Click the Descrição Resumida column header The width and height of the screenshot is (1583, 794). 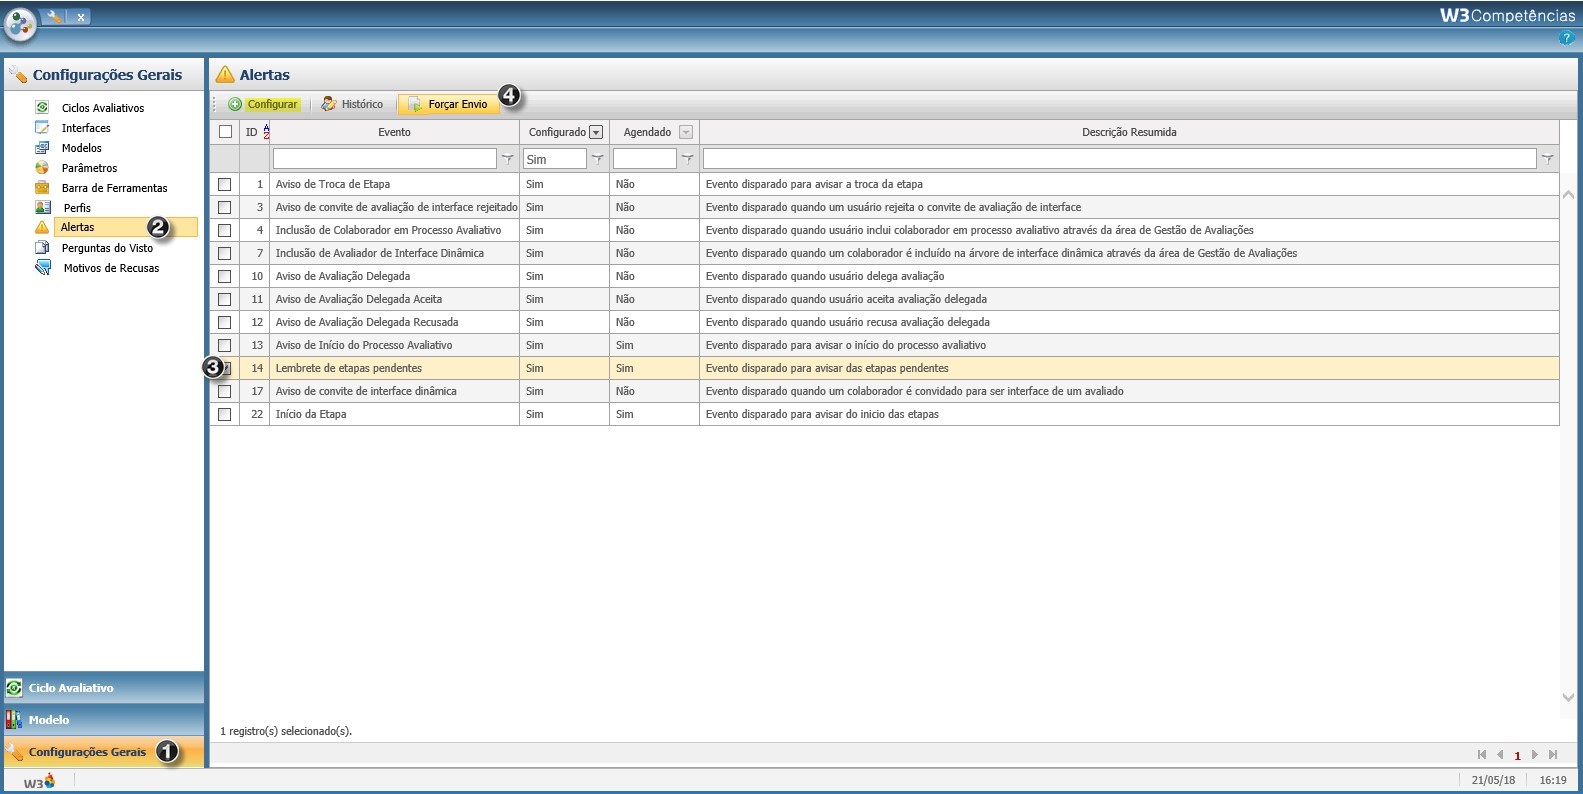tap(1129, 132)
